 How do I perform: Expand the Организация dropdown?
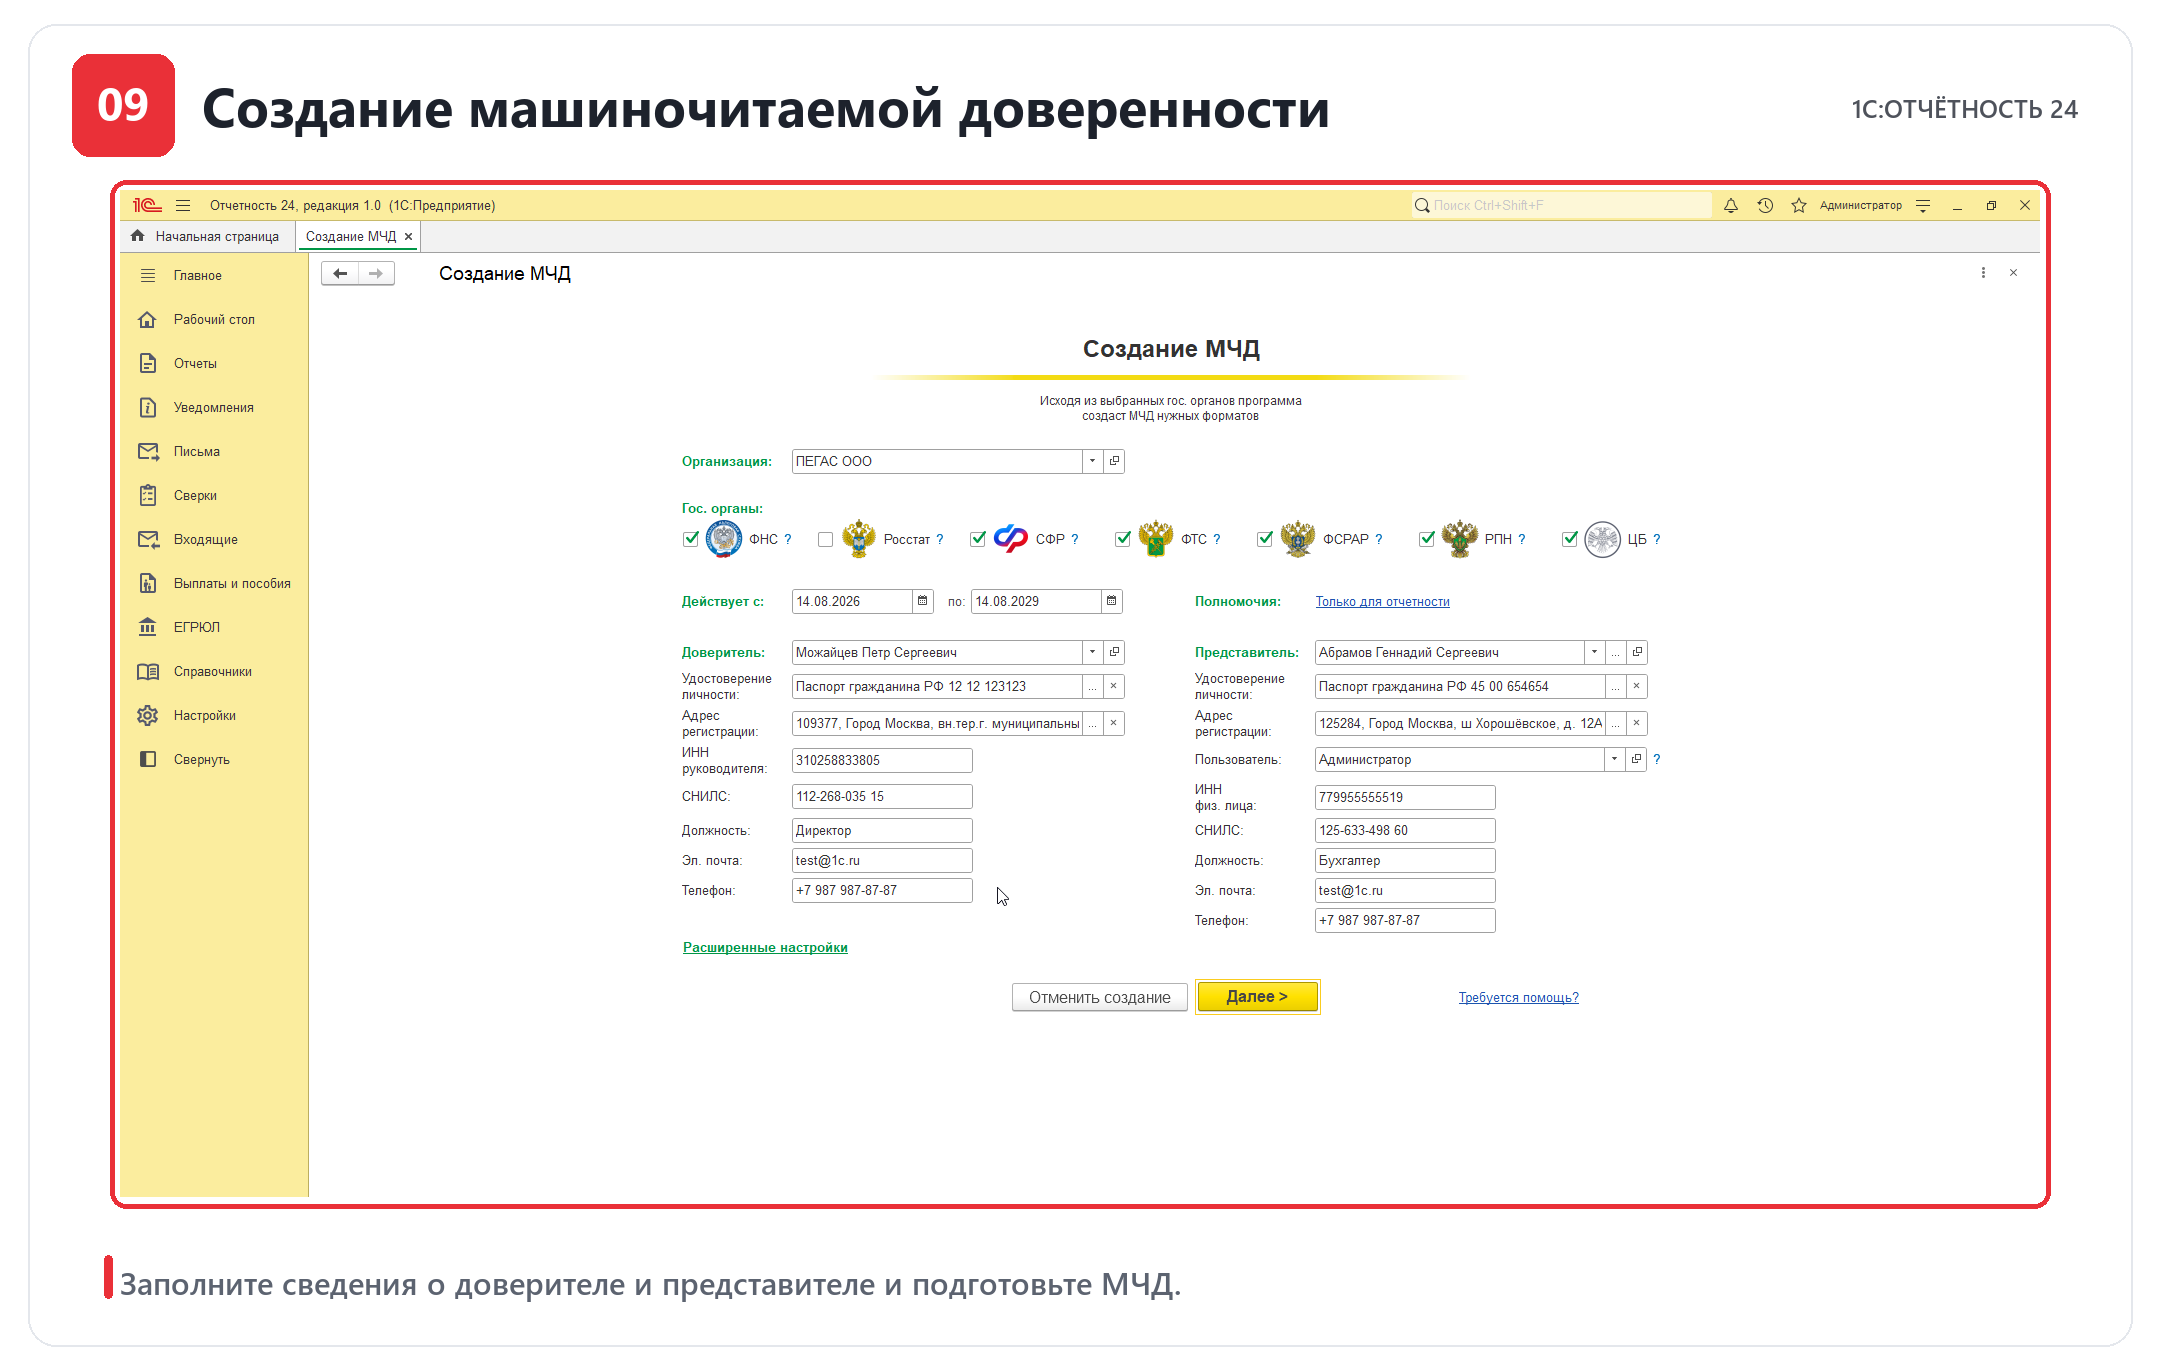[1092, 461]
